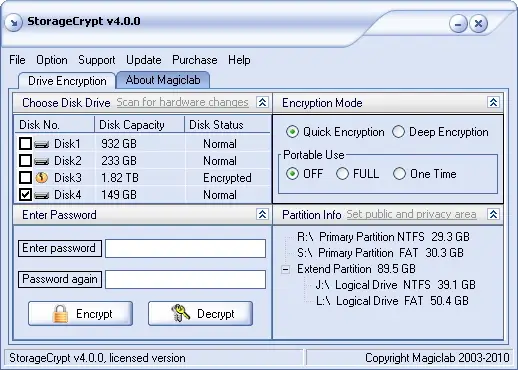Click the Encrypt button

pos(80,314)
